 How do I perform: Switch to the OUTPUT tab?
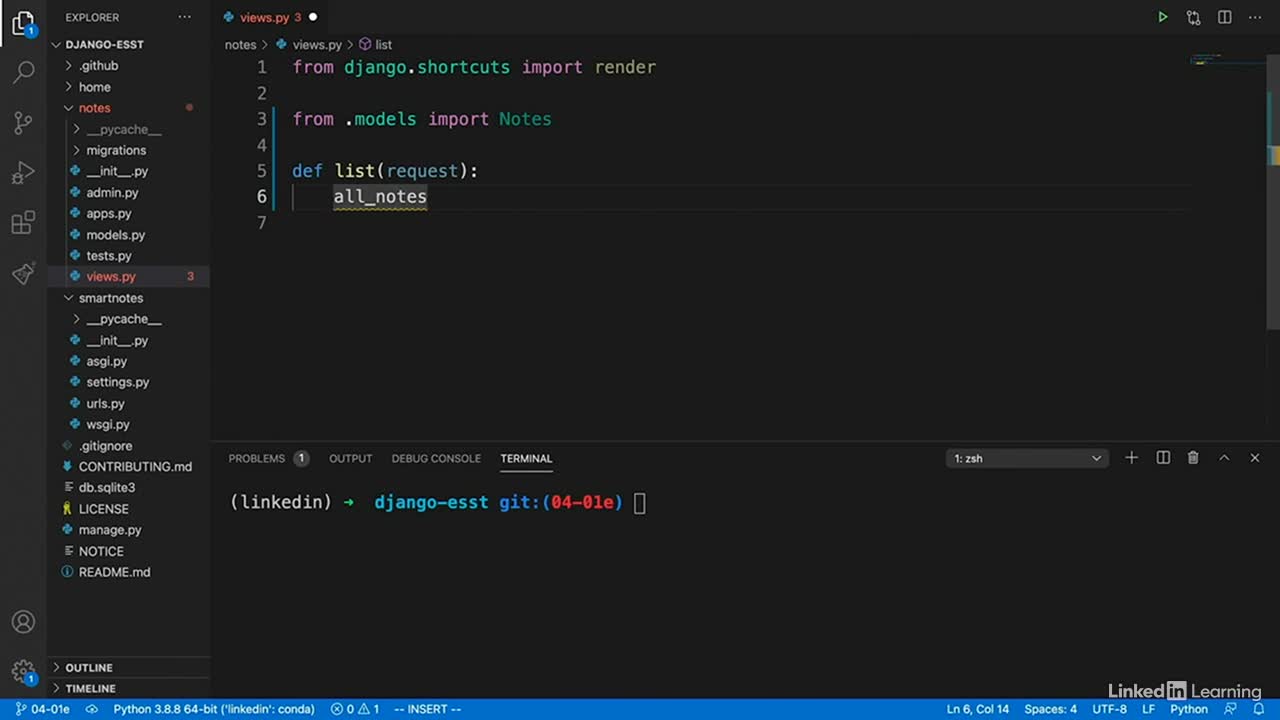tap(350, 458)
